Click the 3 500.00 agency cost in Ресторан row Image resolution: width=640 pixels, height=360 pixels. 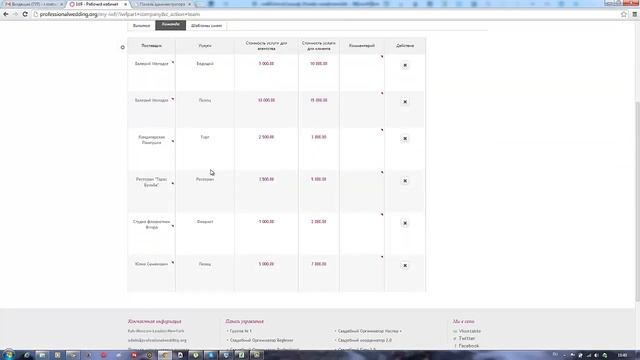click(x=266, y=179)
